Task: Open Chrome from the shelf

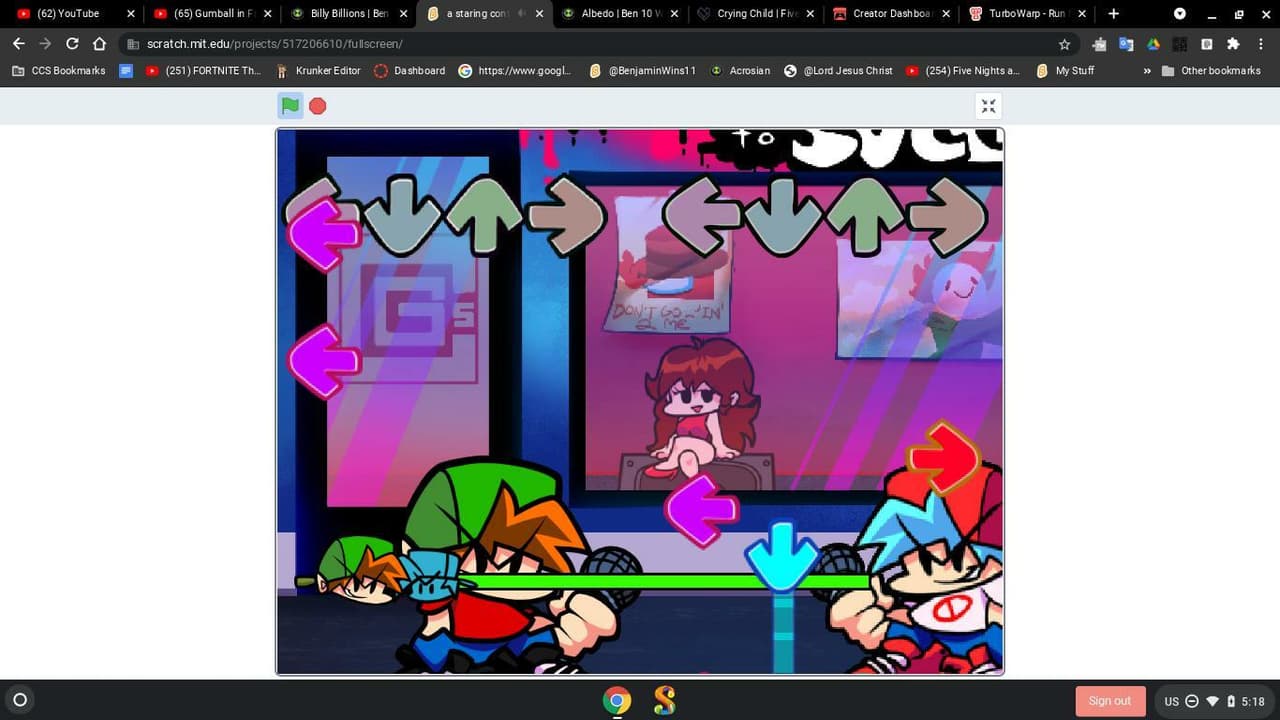Action: click(617, 700)
